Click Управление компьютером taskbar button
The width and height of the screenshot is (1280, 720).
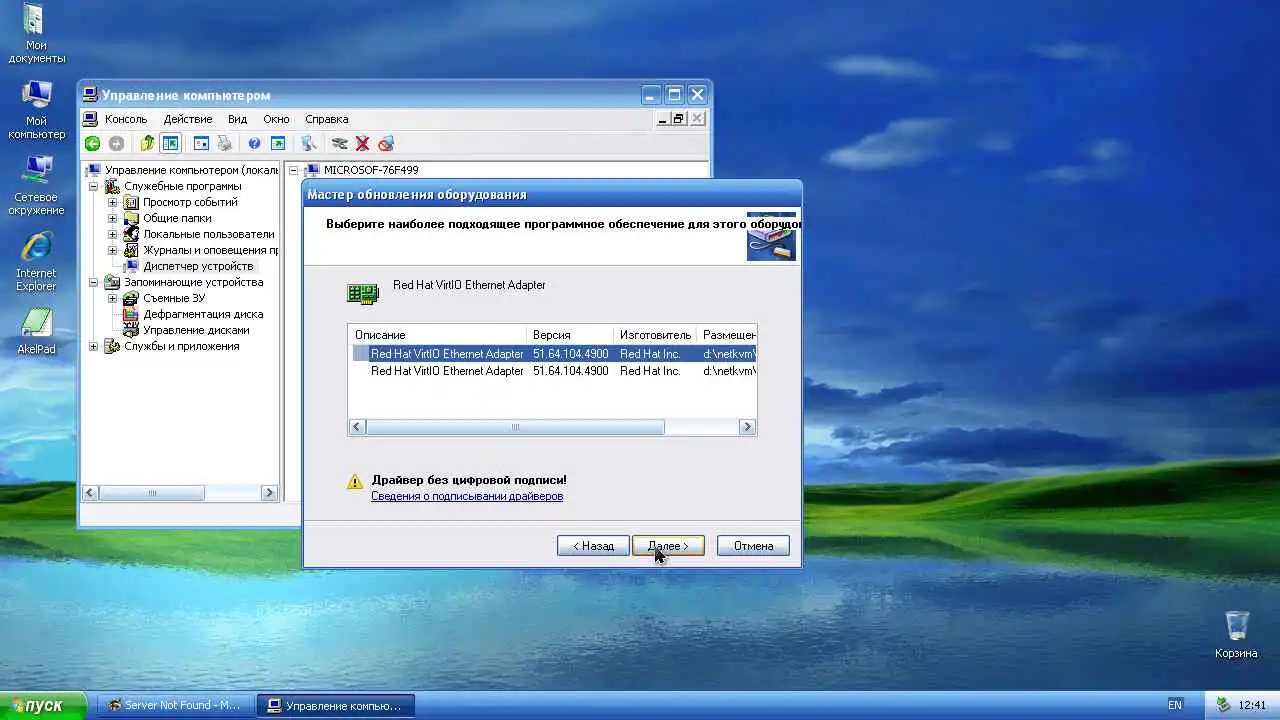[x=335, y=705]
